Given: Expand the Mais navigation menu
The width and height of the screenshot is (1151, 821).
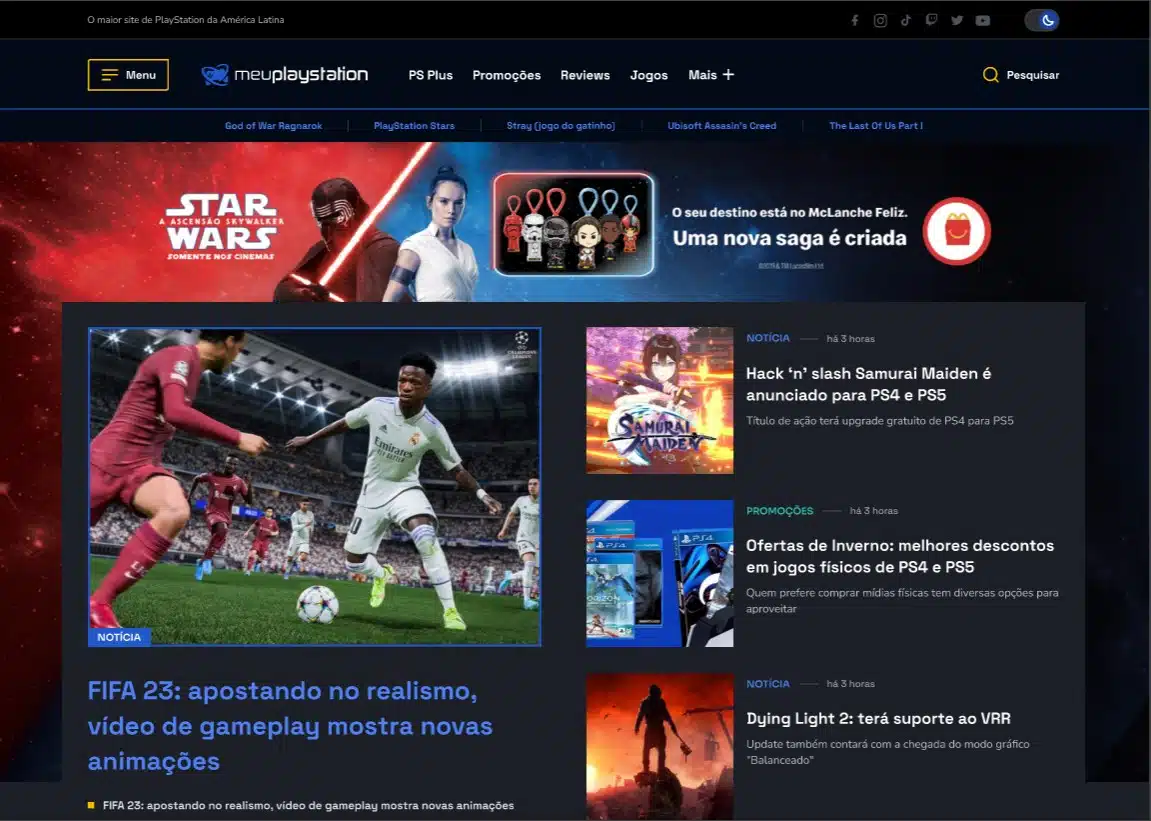Looking at the screenshot, I should (x=710, y=74).
